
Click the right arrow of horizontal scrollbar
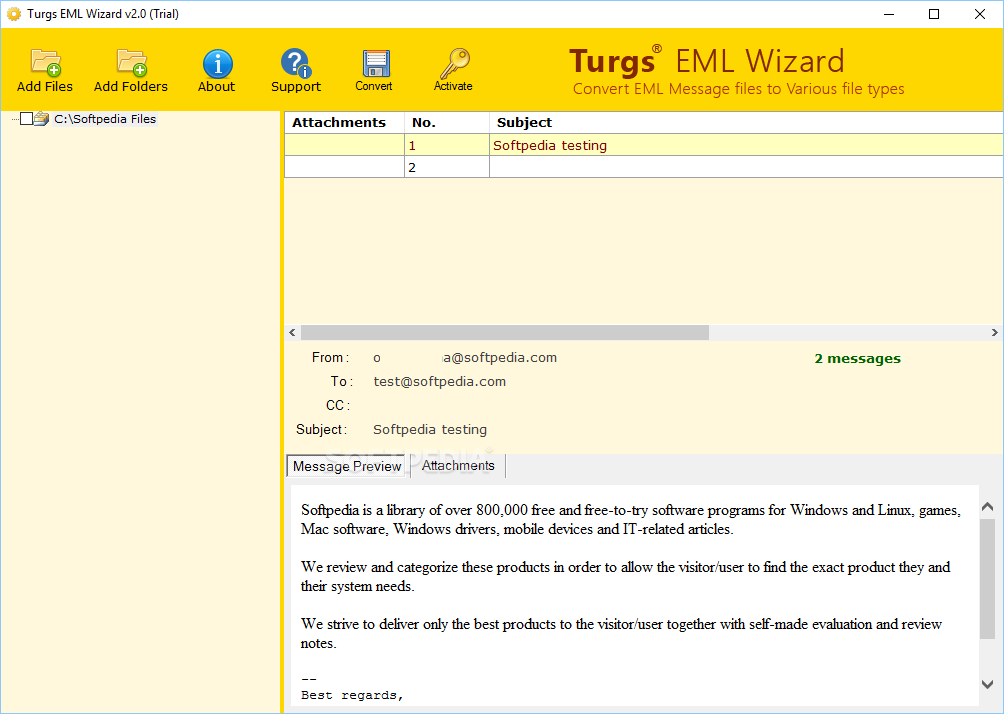pos(994,332)
